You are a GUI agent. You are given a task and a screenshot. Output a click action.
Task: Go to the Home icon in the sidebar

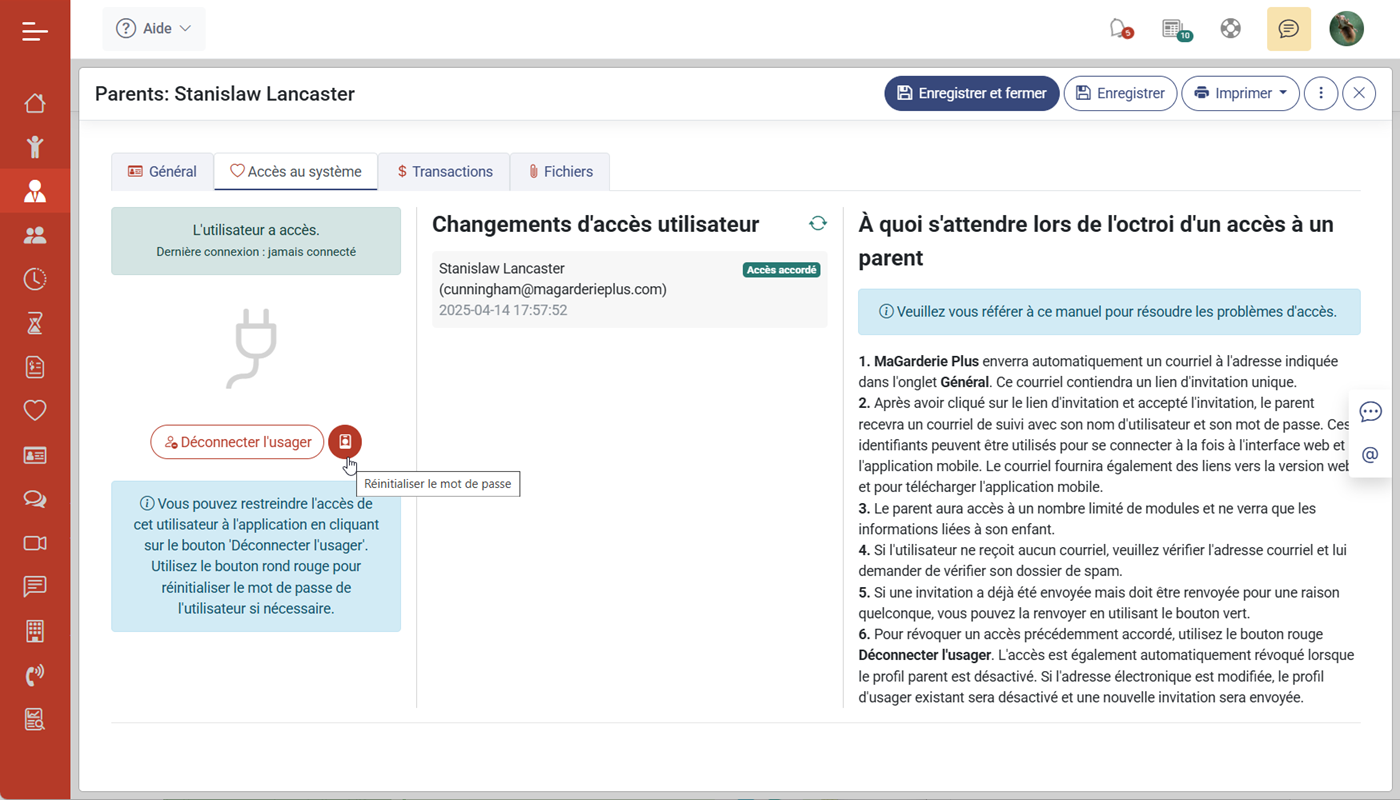point(35,103)
